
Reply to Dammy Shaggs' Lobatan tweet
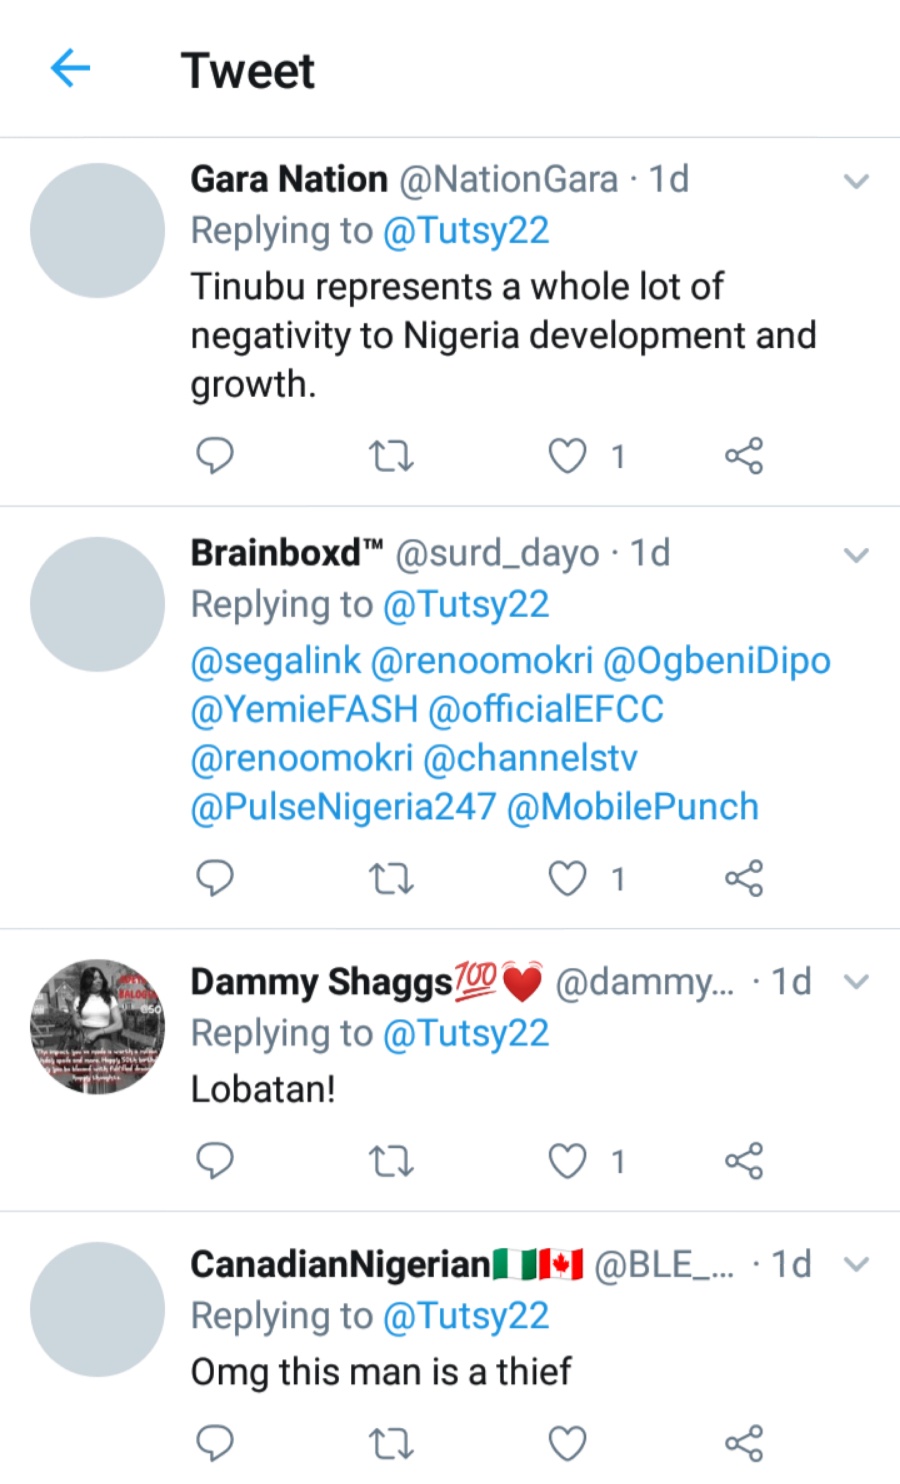point(214,1161)
